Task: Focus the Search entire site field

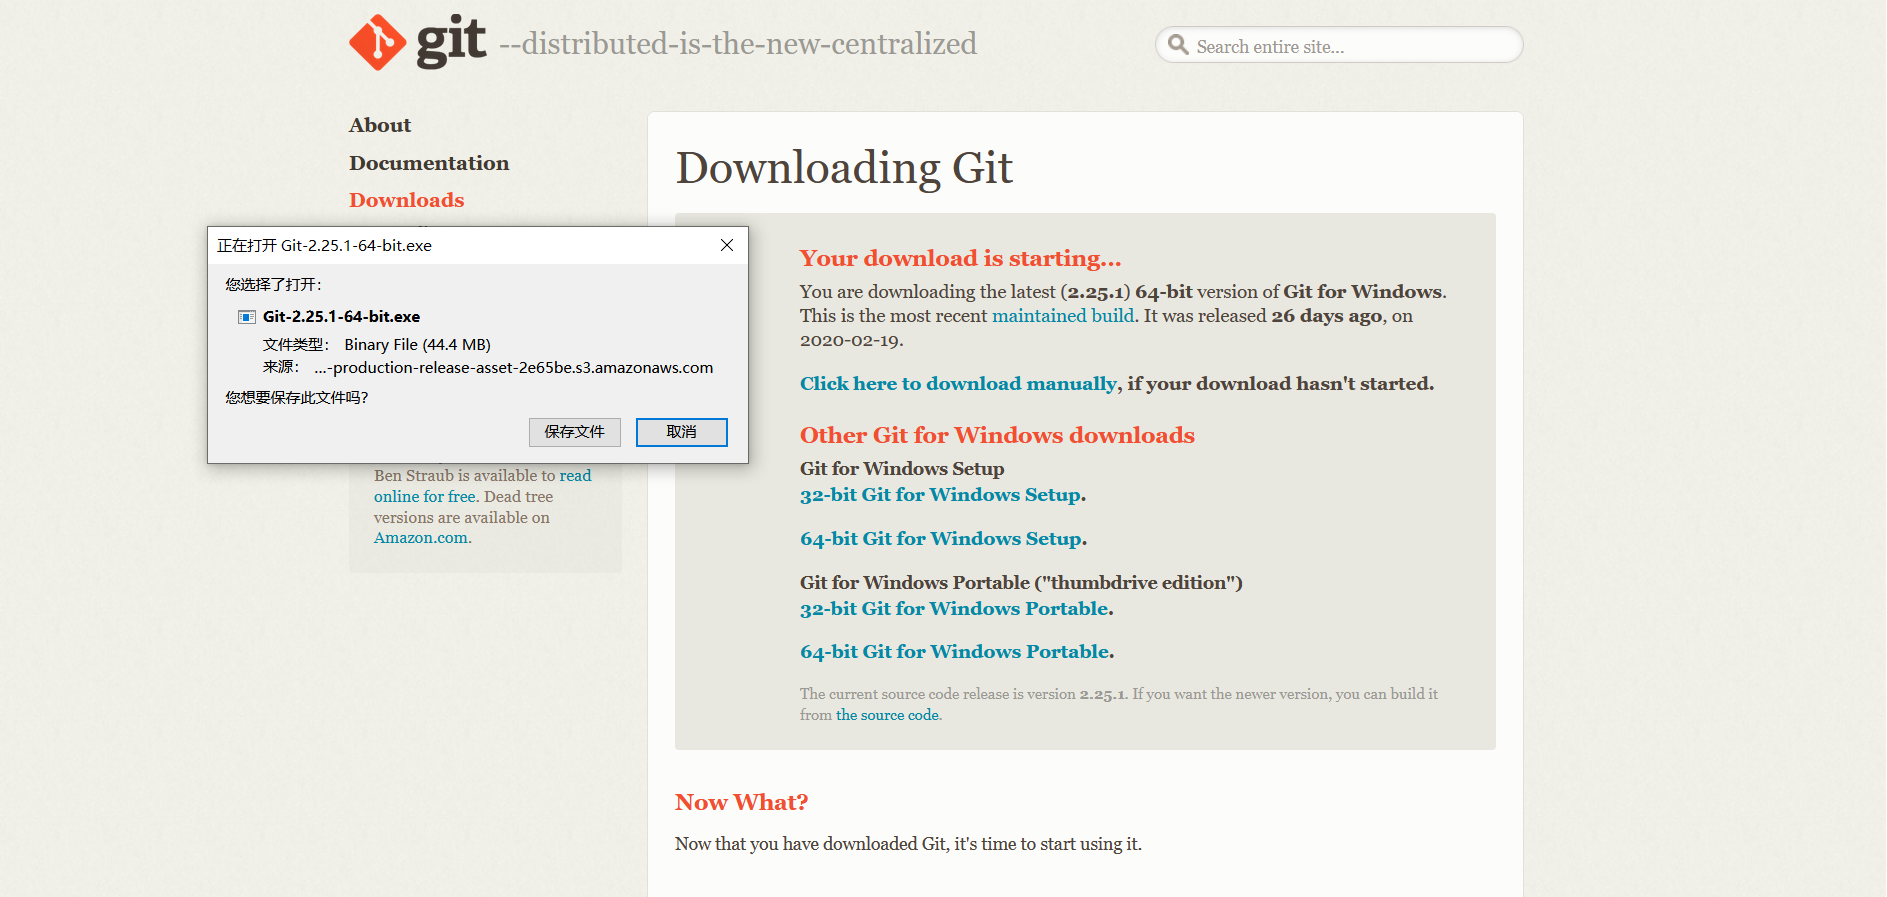Action: click(x=1340, y=45)
